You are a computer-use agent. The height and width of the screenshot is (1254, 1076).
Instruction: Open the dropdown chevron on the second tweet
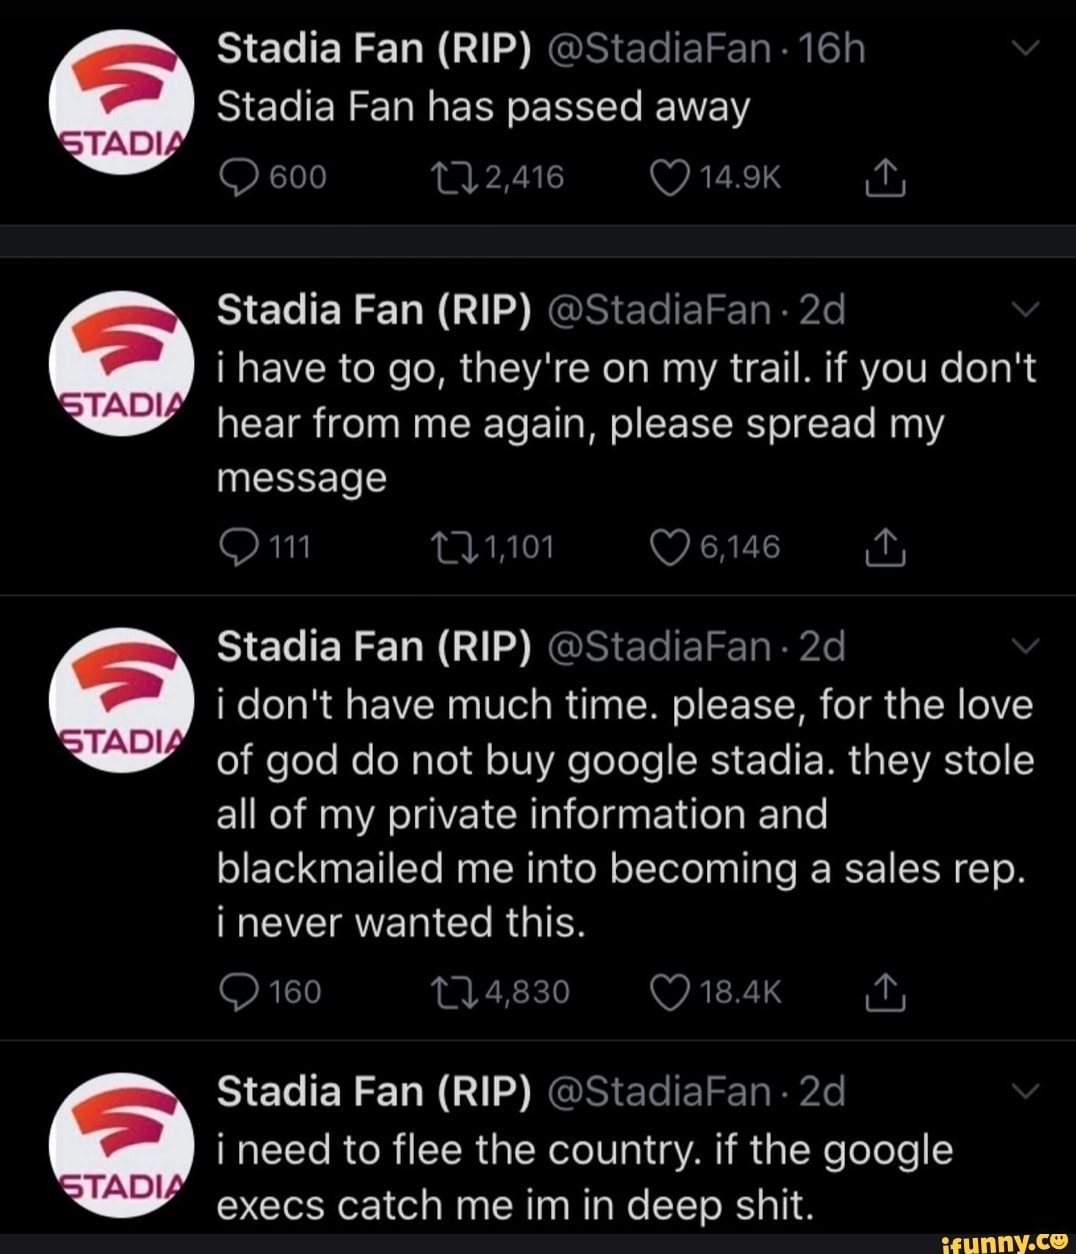click(x=1024, y=309)
